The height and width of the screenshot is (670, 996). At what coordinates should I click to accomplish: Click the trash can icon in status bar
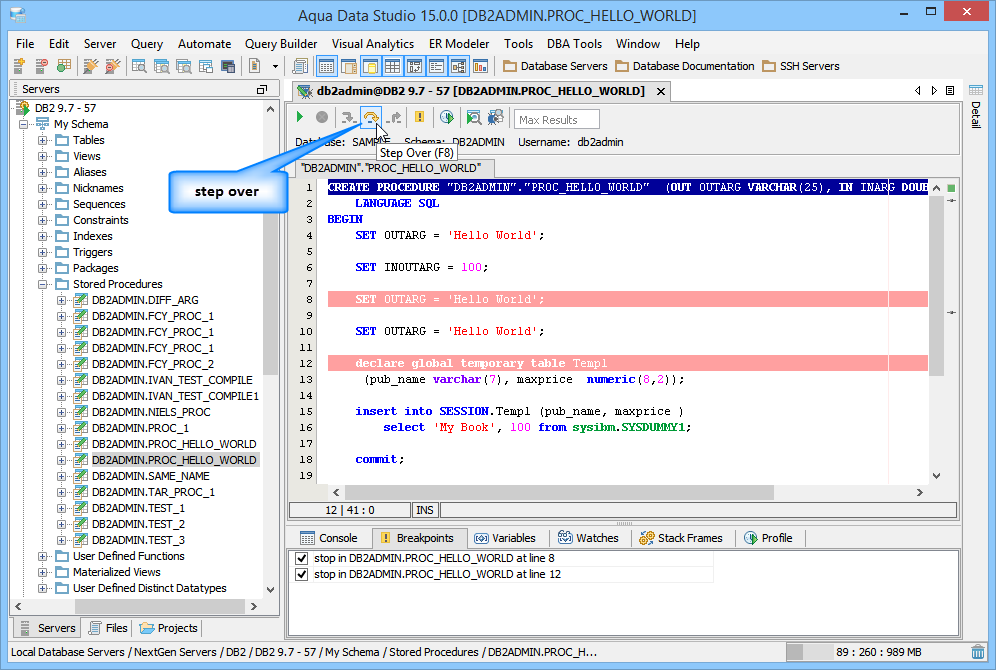click(x=977, y=652)
